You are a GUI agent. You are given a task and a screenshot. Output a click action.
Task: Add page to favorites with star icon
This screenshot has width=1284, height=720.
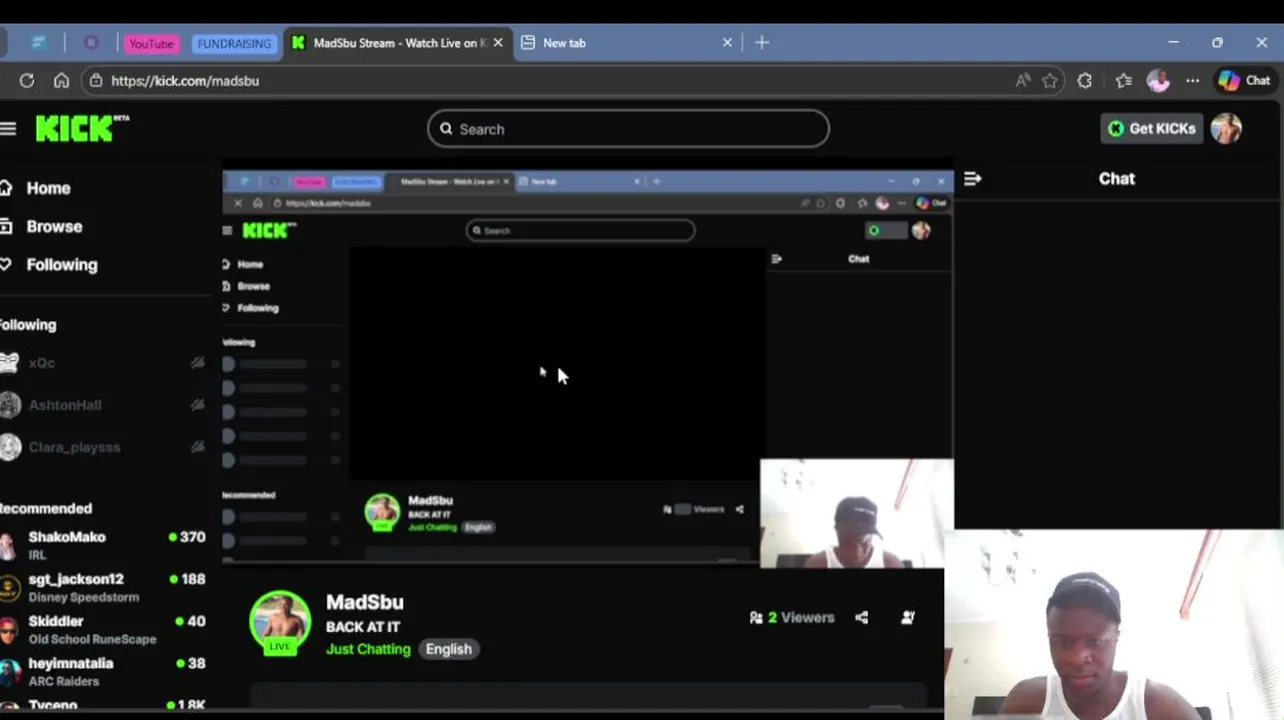(x=1050, y=80)
